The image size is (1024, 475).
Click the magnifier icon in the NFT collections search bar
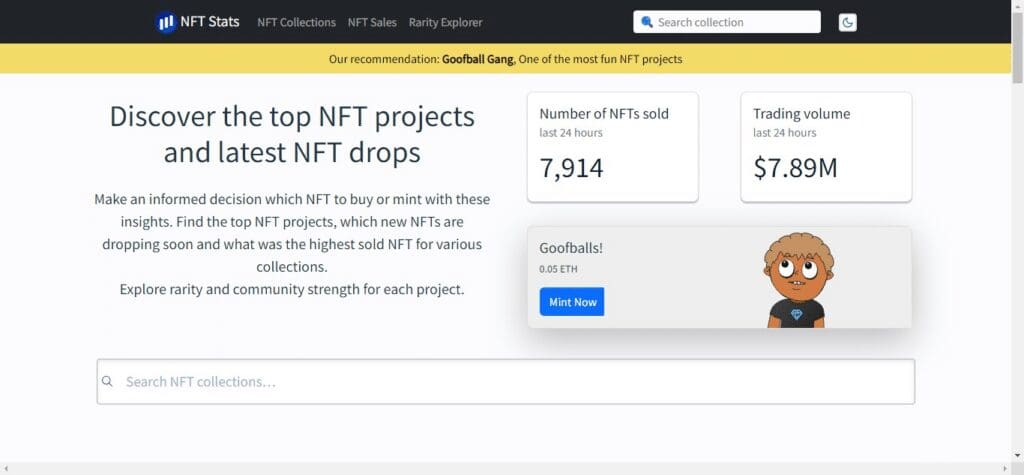coord(108,382)
